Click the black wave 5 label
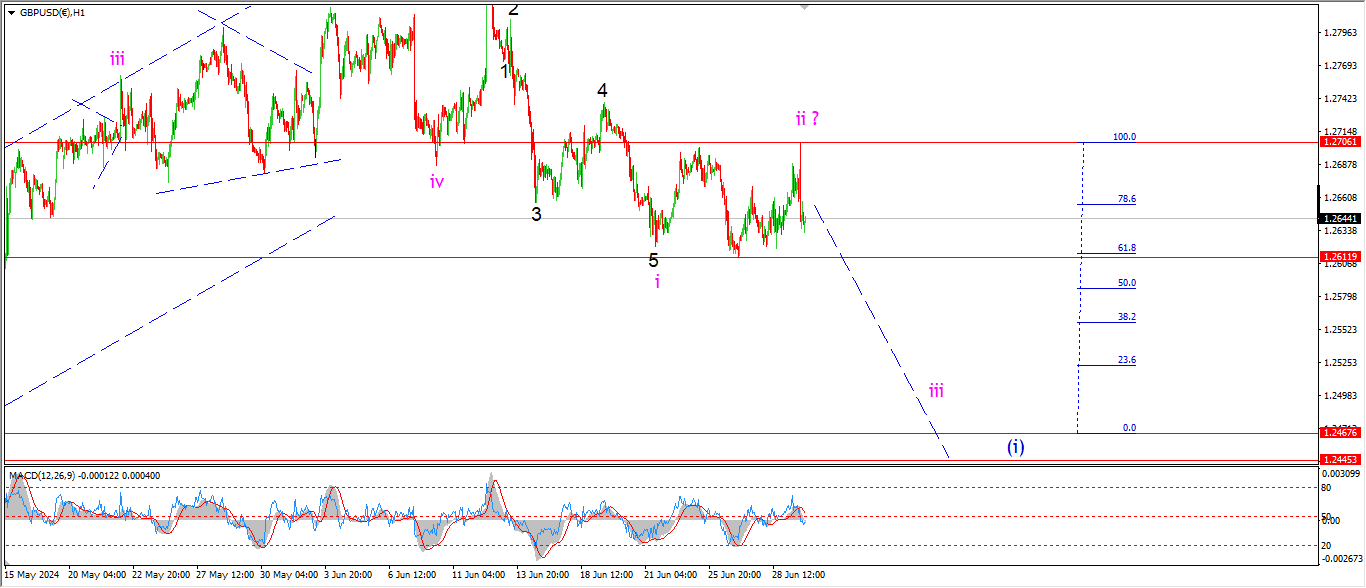 (653, 260)
